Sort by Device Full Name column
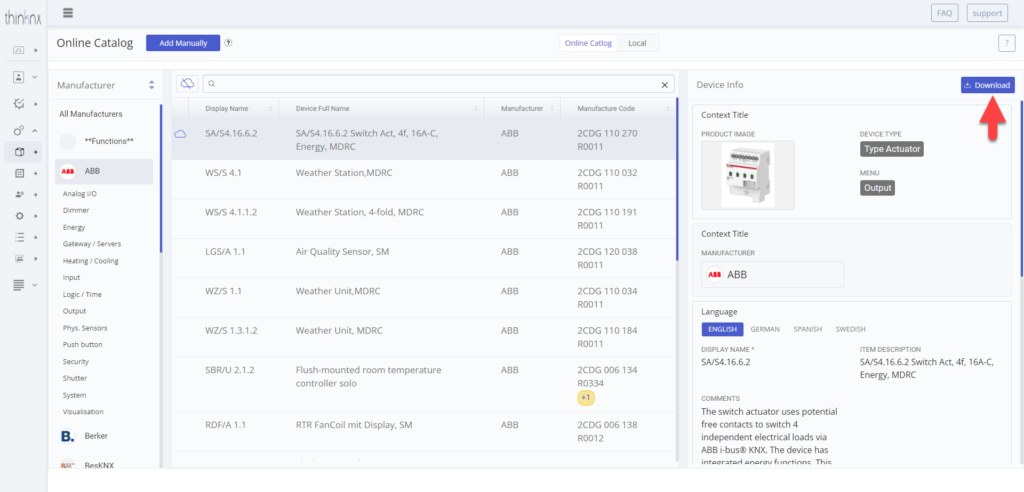The image size is (1024, 492). [x=475, y=108]
